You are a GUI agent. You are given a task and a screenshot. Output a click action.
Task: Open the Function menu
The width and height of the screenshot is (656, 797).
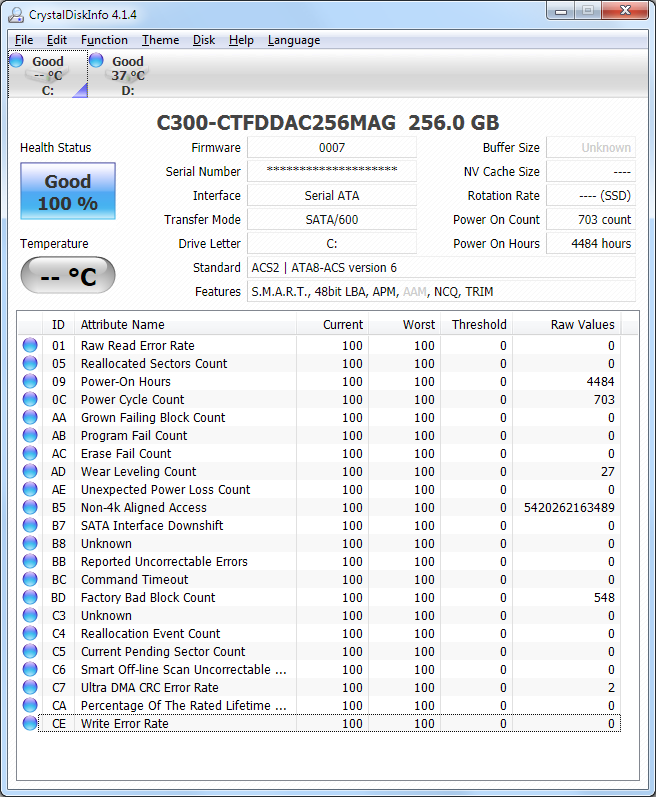(104, 40)
